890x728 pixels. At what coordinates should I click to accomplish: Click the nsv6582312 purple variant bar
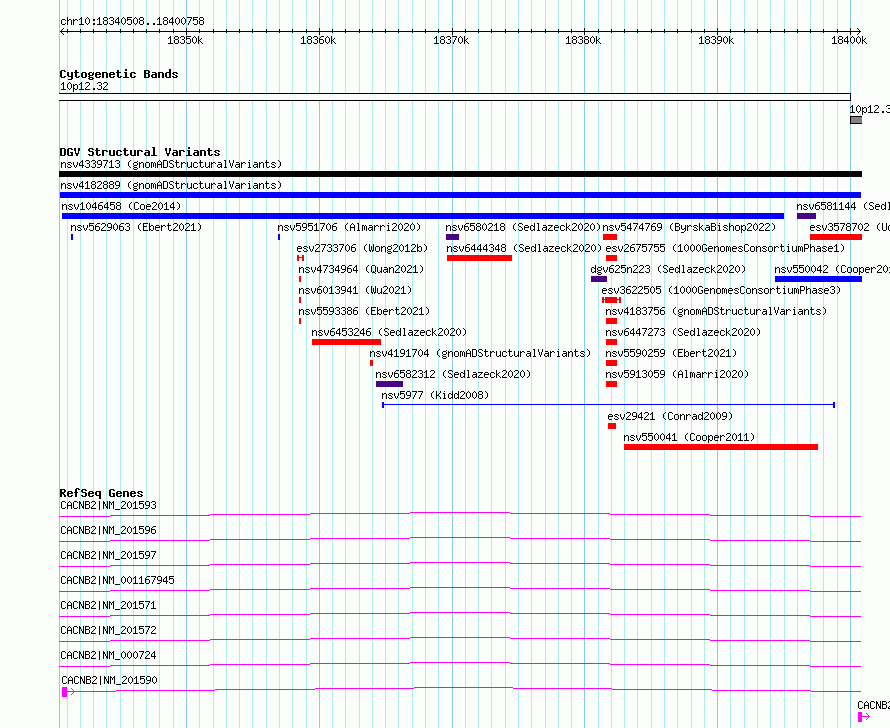tap(389, 384)
